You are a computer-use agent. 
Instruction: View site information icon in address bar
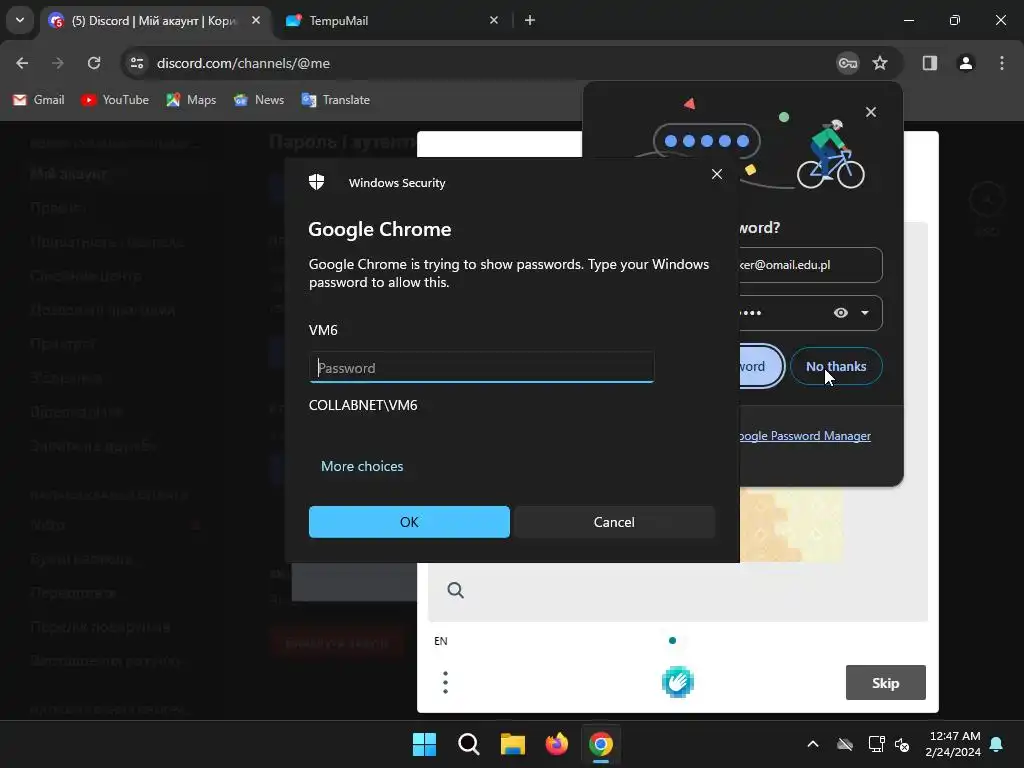click(x=136, y=63)
